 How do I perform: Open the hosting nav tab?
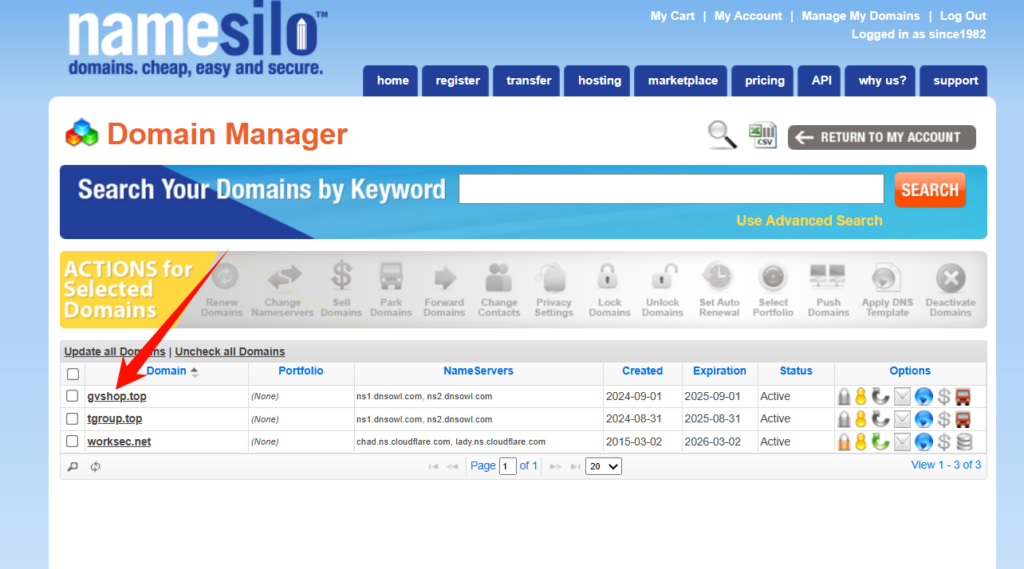pyautogui.click(x=598, y=81)
